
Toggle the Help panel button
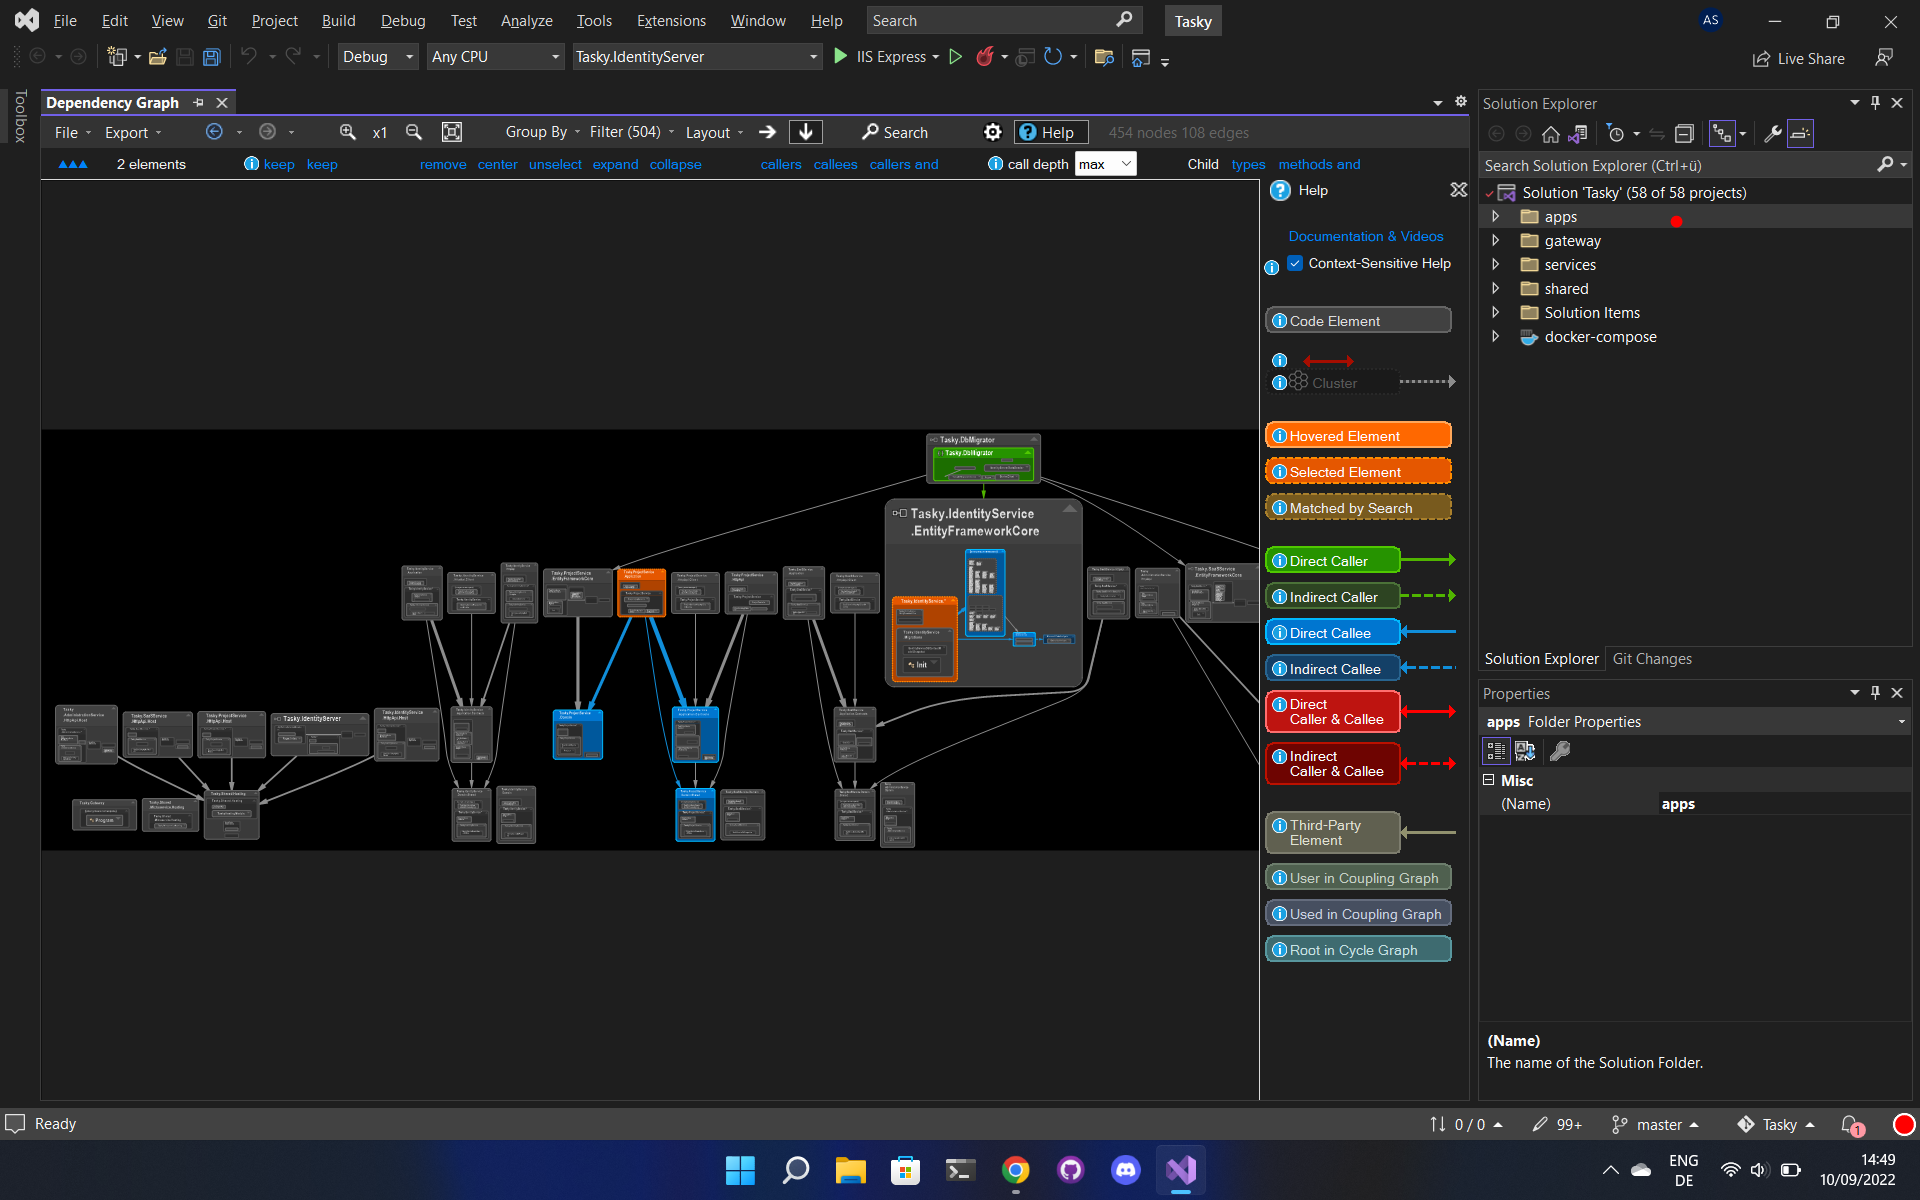pos(1050,132)
